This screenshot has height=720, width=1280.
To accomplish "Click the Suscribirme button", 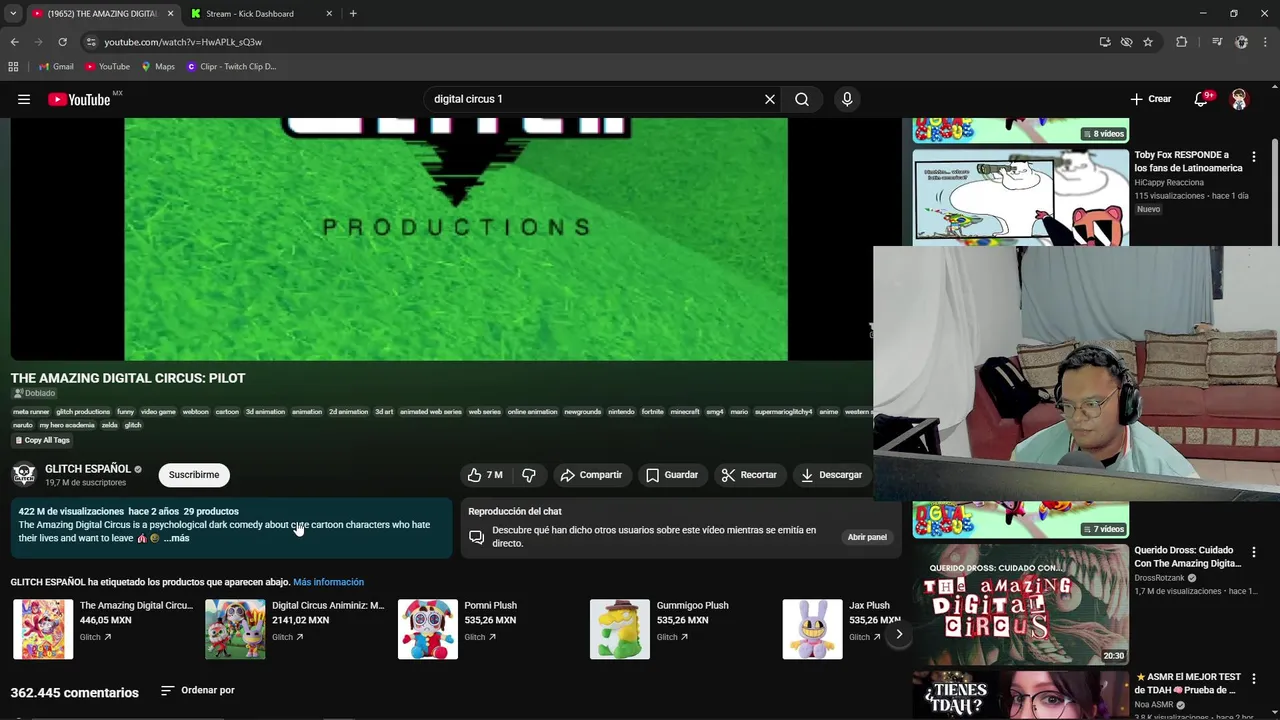I will pos(194,475).
